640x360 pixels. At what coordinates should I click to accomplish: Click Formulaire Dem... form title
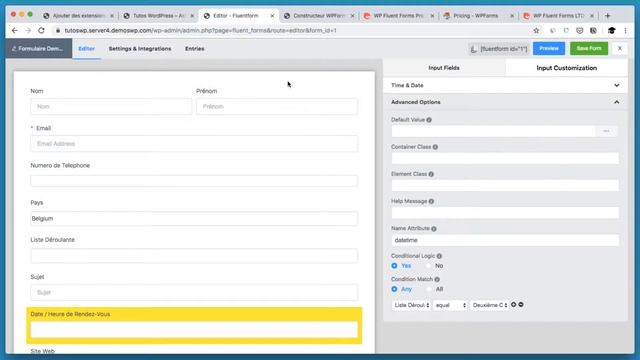[38, 49]
